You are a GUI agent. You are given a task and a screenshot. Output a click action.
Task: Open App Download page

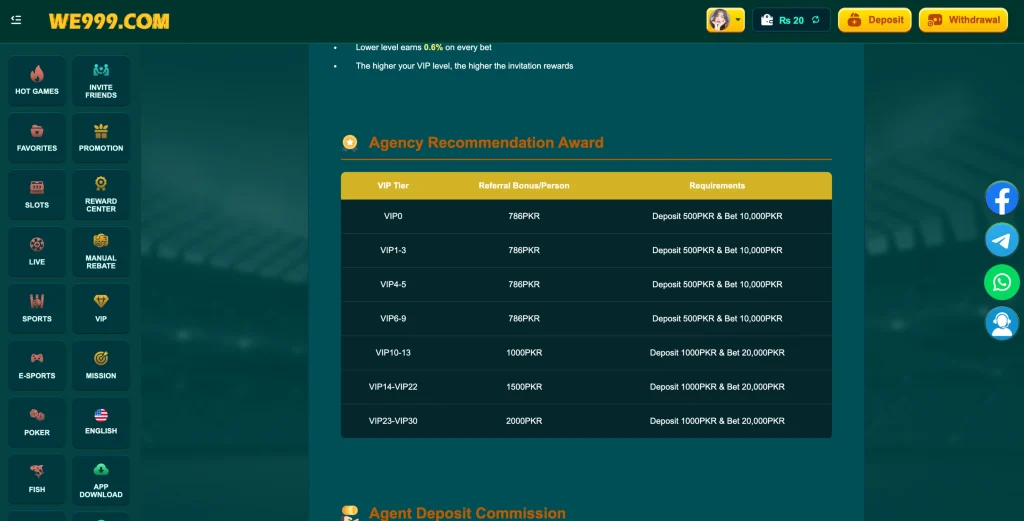[101, 479]
